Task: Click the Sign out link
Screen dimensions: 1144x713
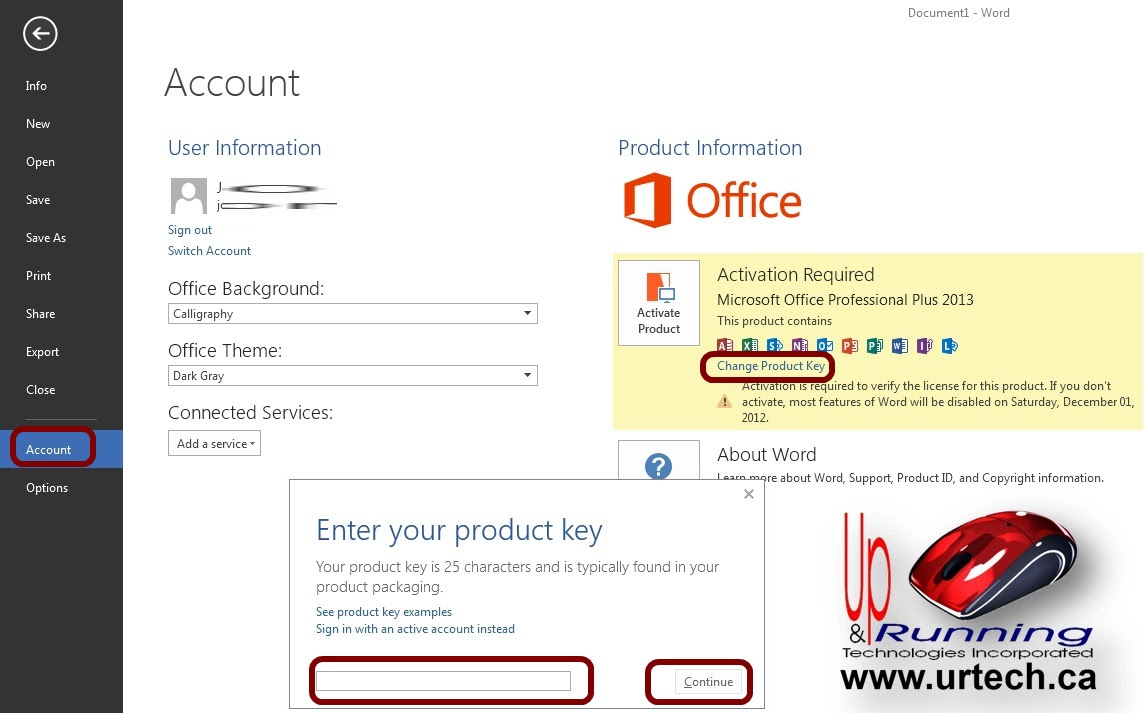Action: coord(190,230)
